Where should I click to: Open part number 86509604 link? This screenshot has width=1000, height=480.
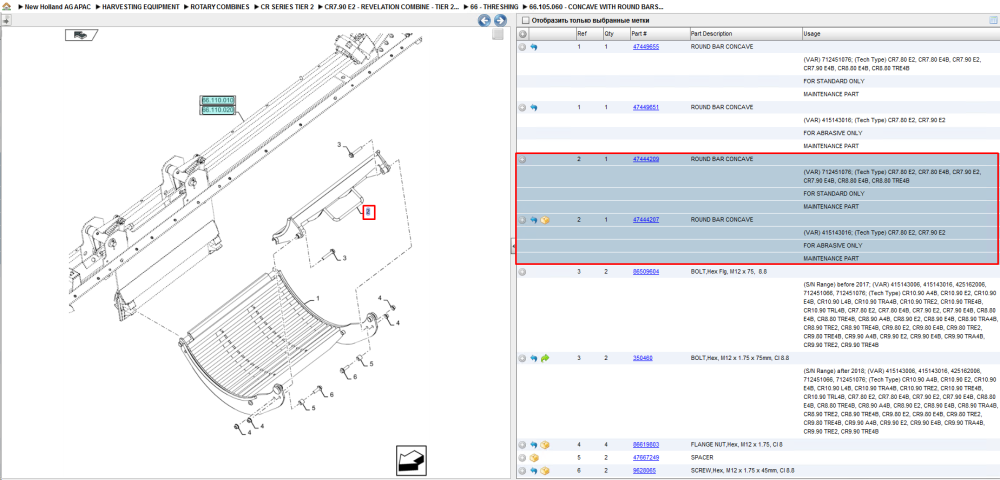click(645, 272)
